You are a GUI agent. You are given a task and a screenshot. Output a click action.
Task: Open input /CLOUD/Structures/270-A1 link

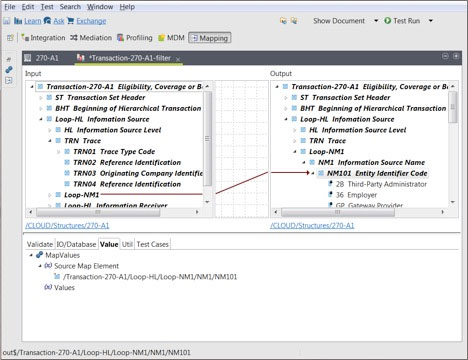point(67,226)
